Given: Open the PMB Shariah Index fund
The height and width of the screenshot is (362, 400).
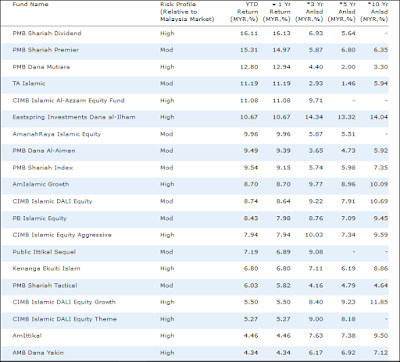Looking at the screenshot, I should click(43, 168).
